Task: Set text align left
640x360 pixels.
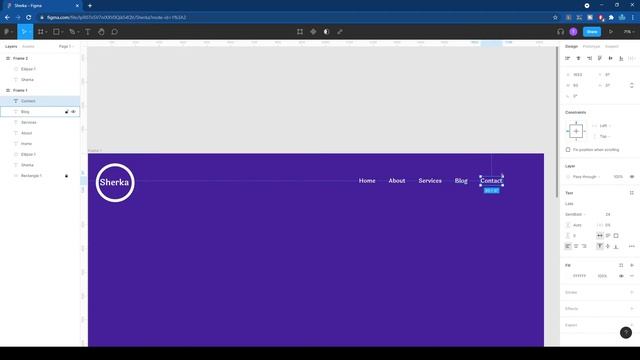Action: click(568, 246)
